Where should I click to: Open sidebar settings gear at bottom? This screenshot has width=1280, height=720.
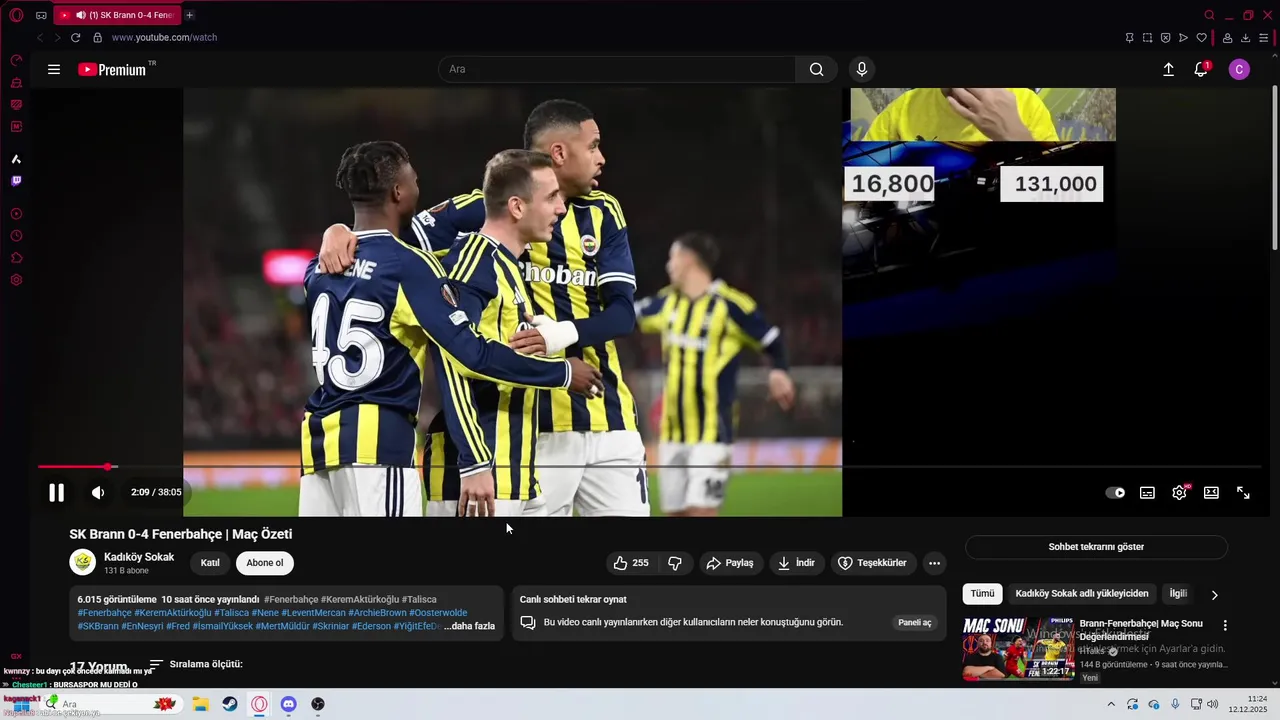pos(16,280)
